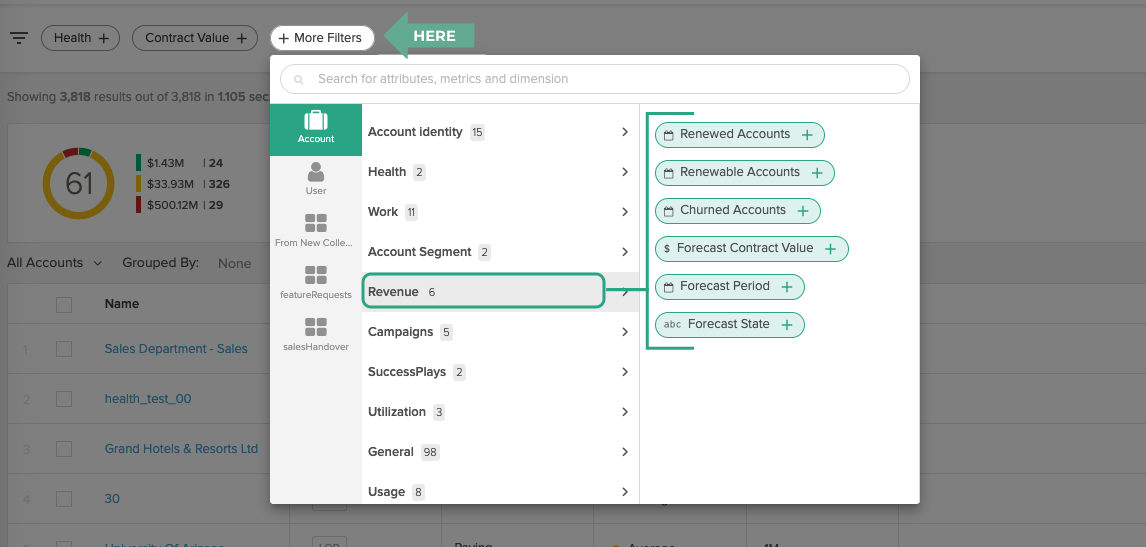Open the Account identity group
Screen dimensions: 1146x547
point(500,132)
